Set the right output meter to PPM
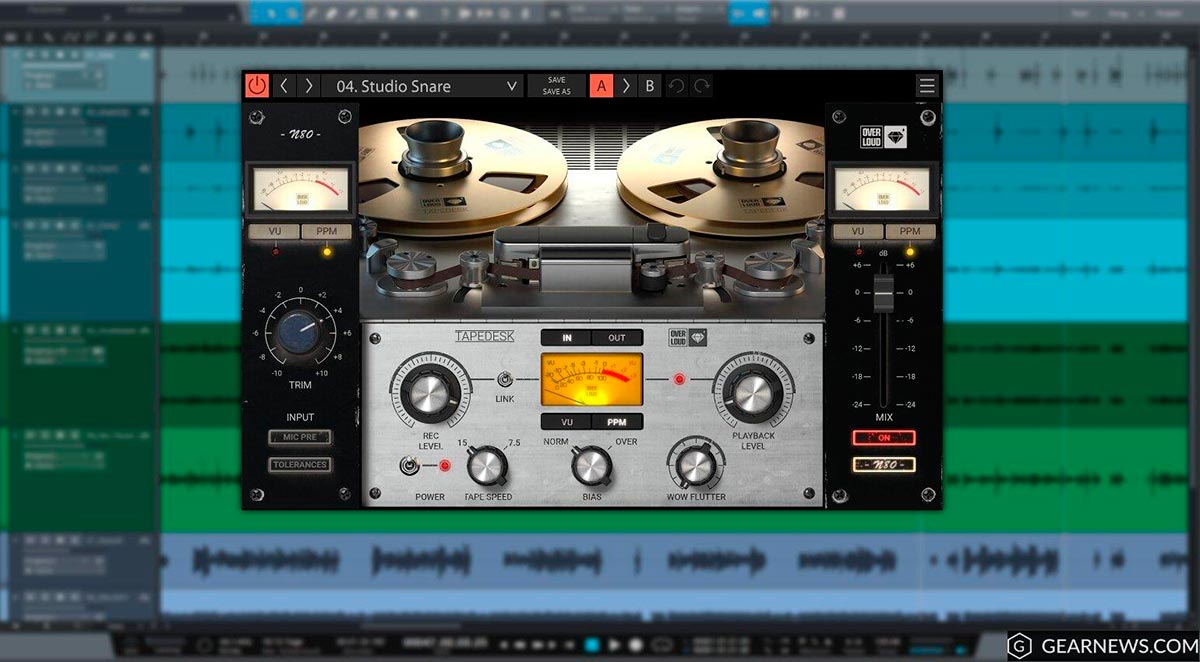The image size is (1200, 662). click(910, 232)
